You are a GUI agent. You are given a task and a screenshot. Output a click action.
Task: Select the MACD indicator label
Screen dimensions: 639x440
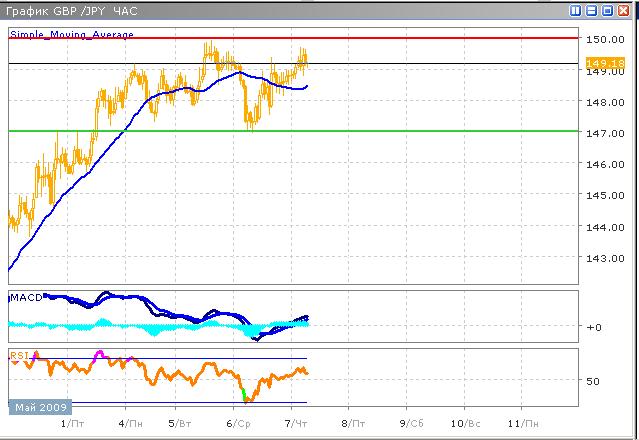coord(24,298)
